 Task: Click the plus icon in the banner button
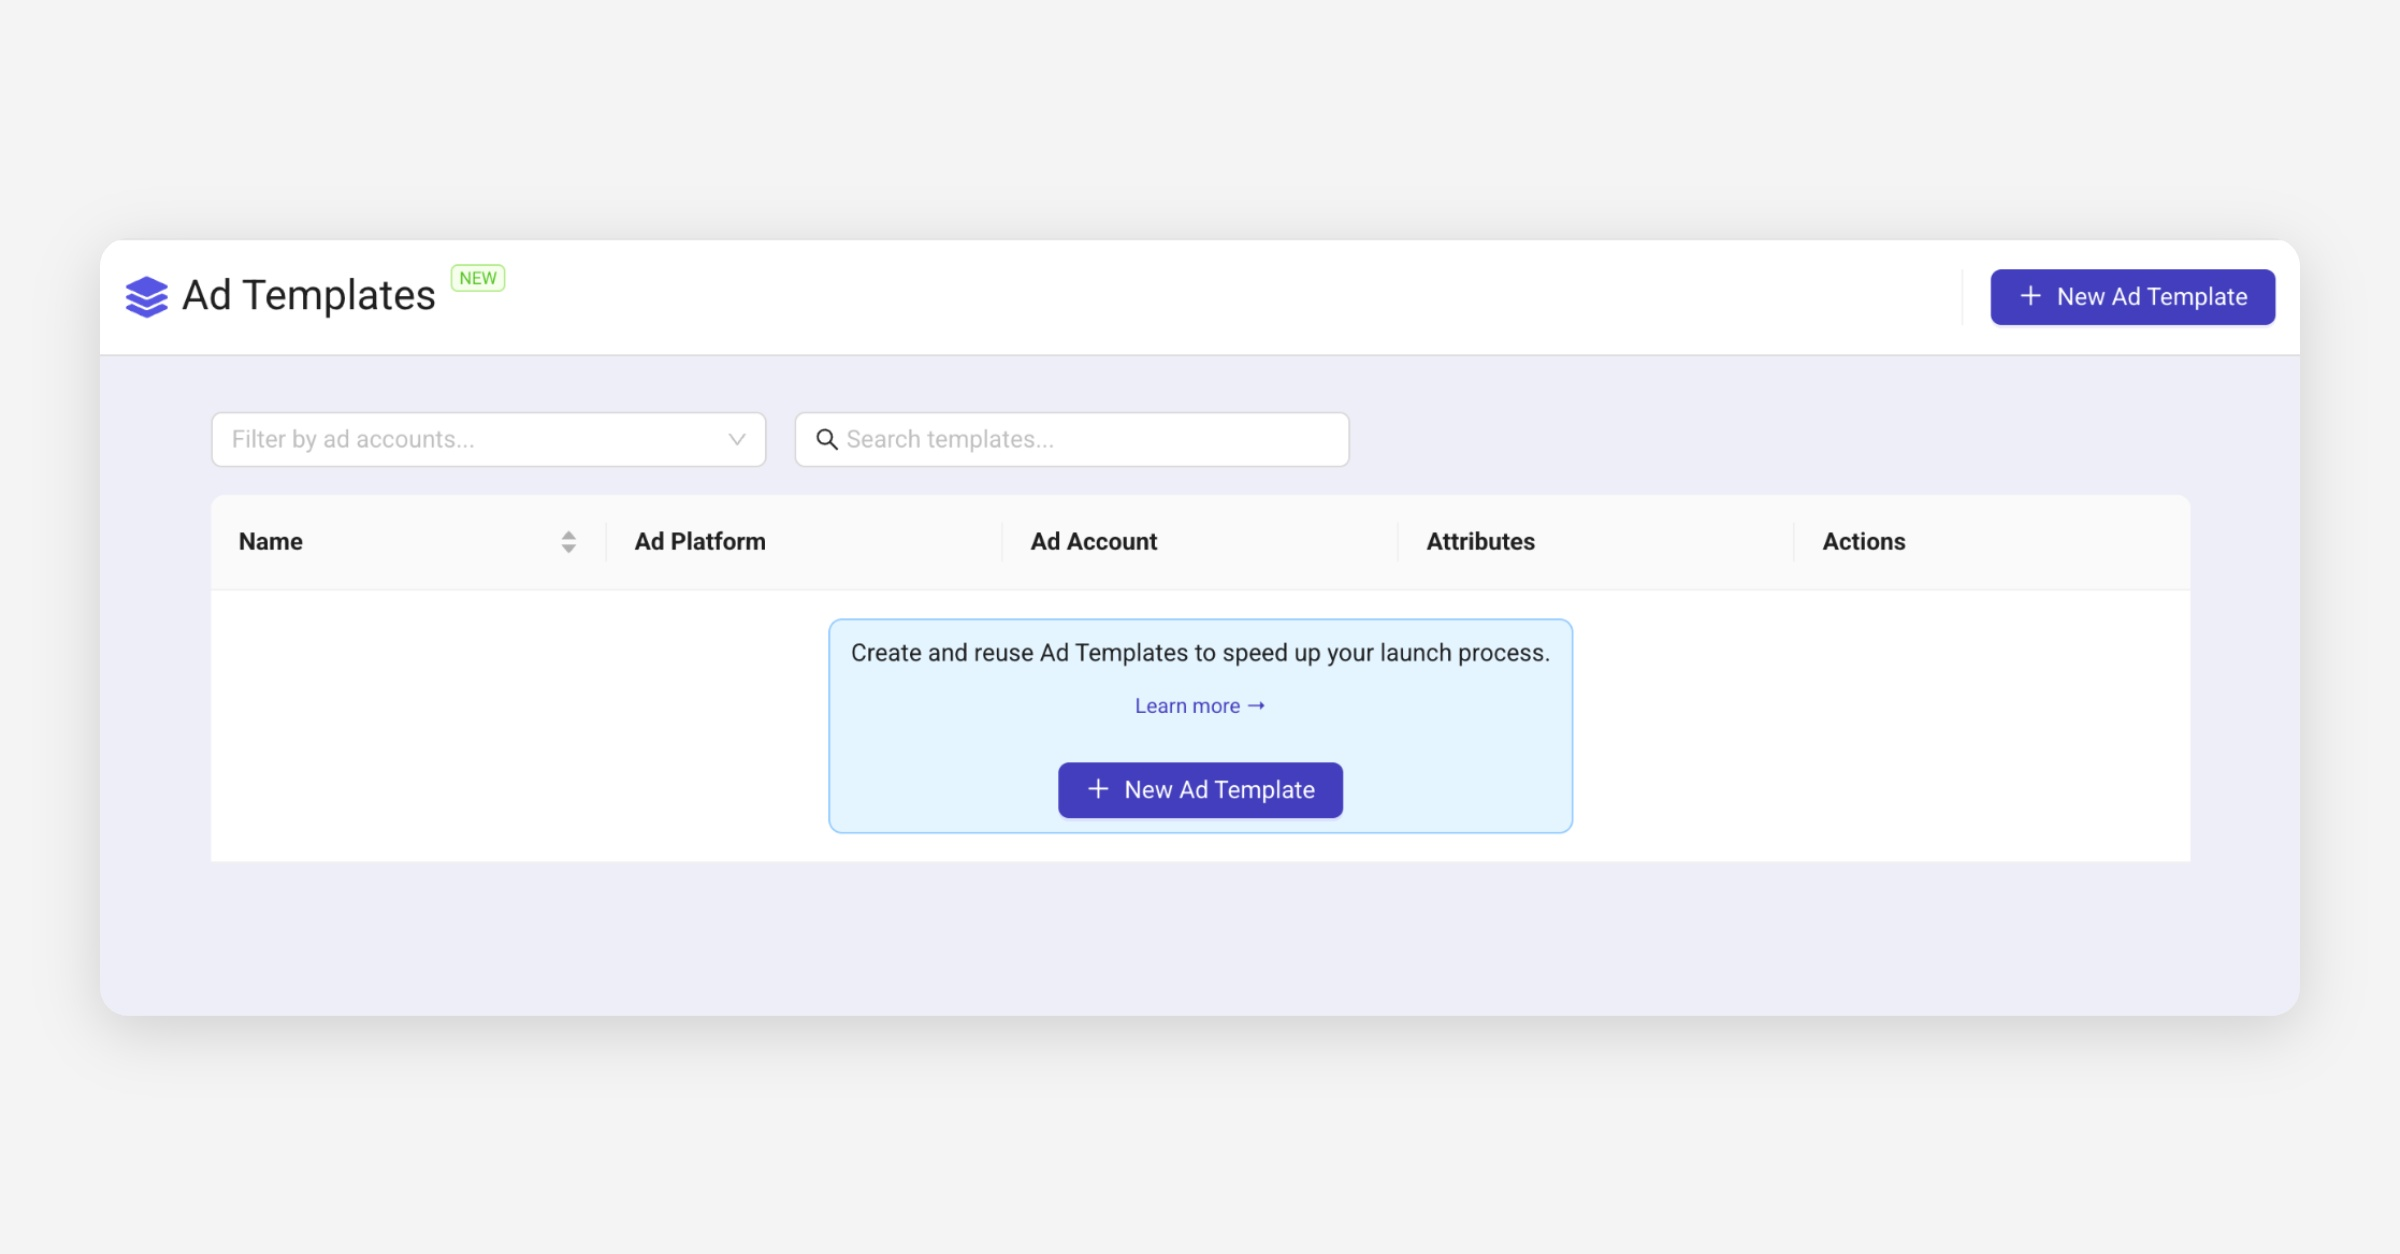[1098, 789]
